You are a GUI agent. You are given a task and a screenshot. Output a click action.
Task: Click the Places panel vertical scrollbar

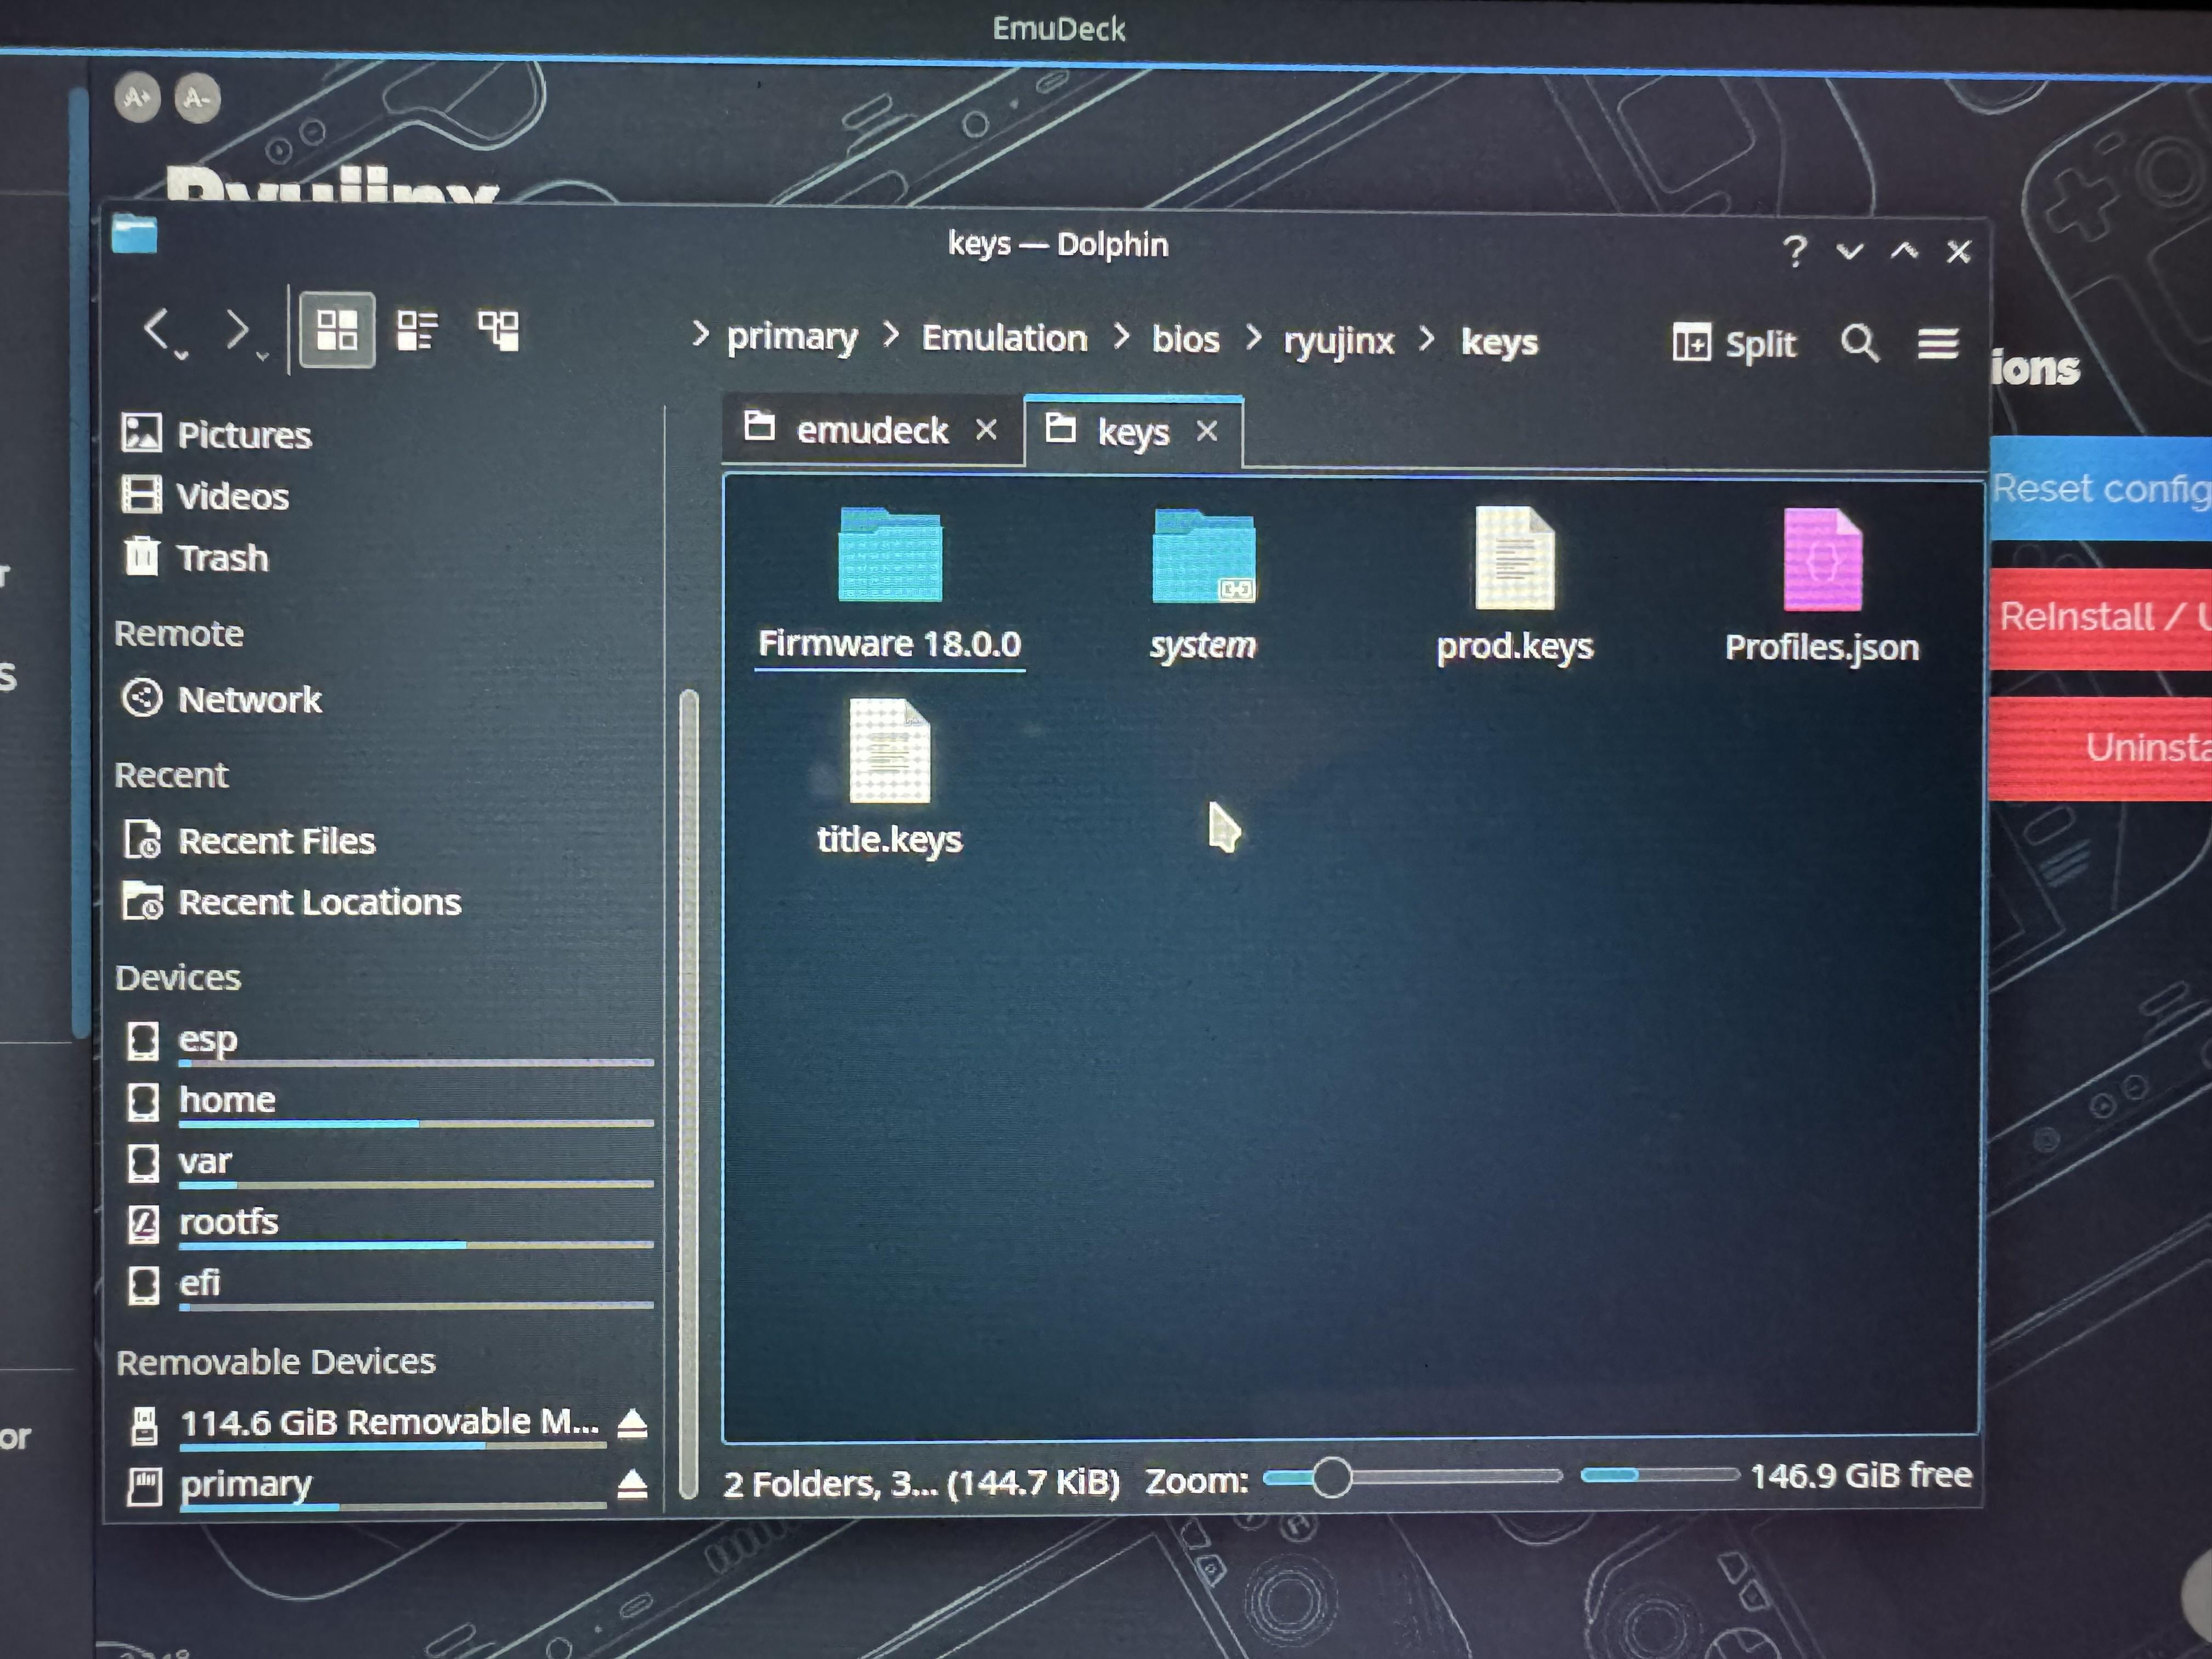coord(688,1095)
